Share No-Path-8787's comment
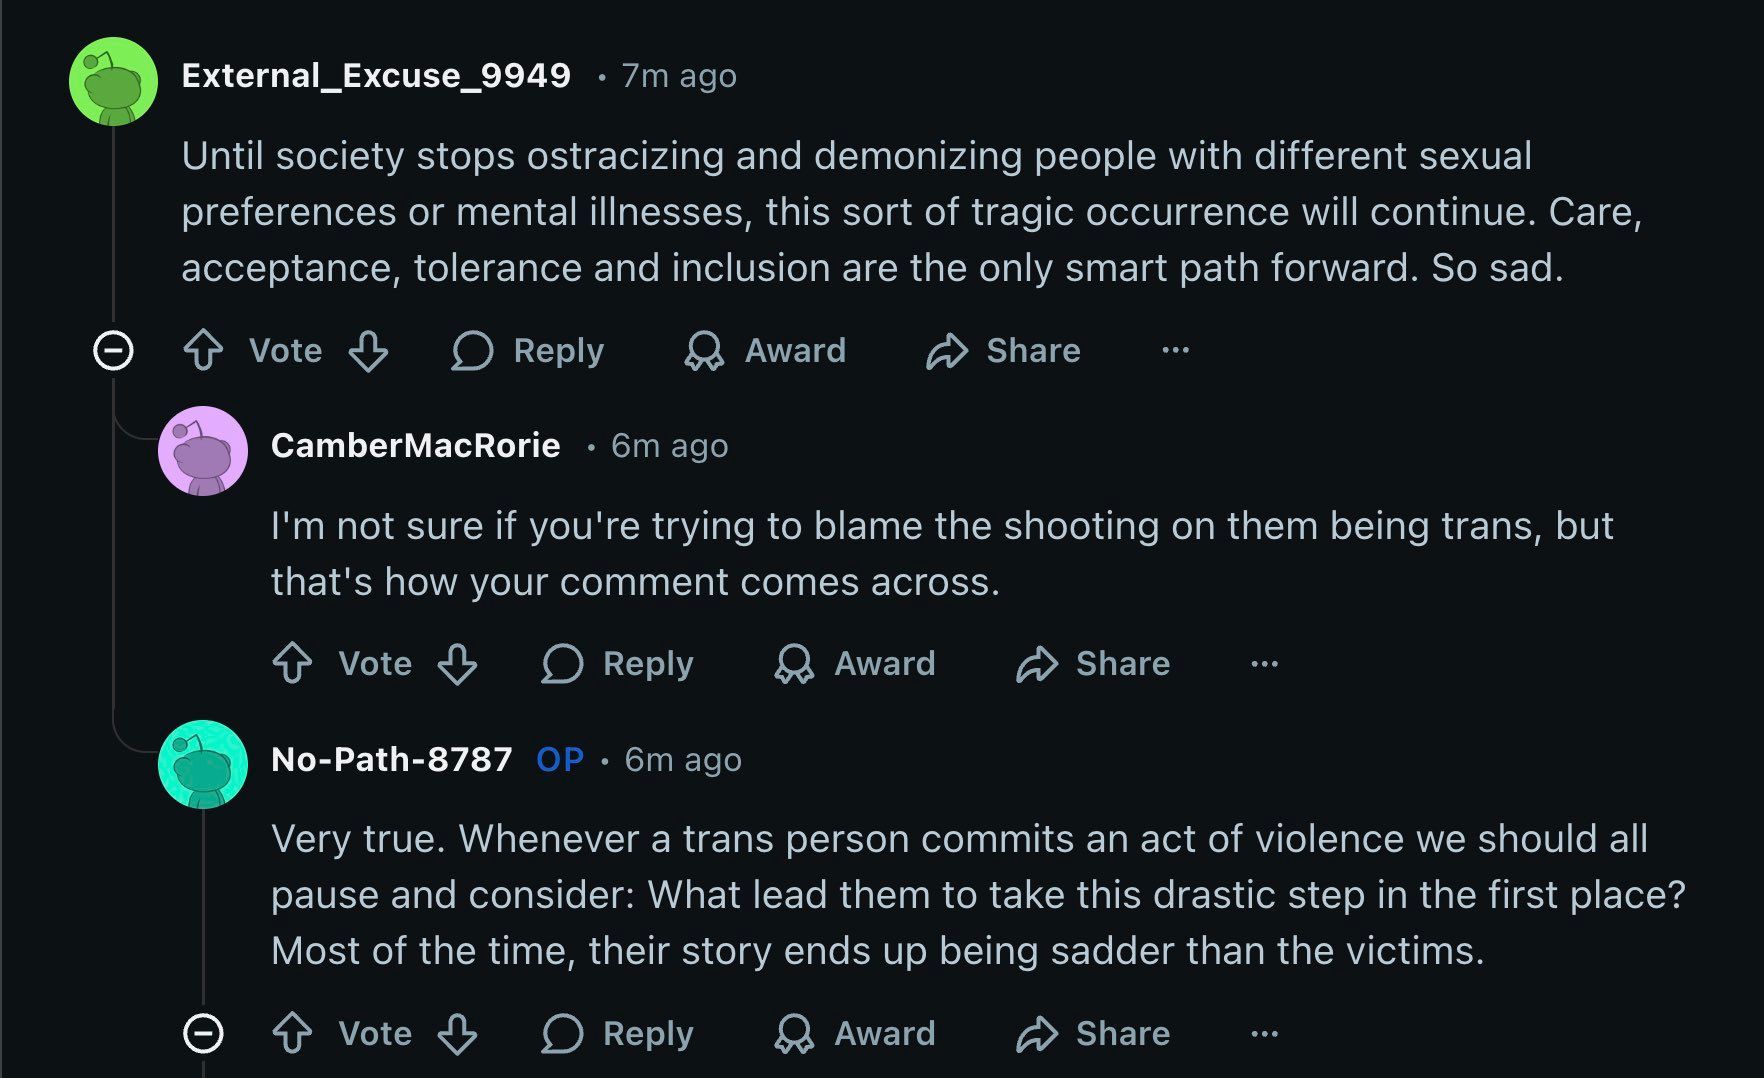The height and width of the screenshot is (1078, 1764). coord(1093,1033)
